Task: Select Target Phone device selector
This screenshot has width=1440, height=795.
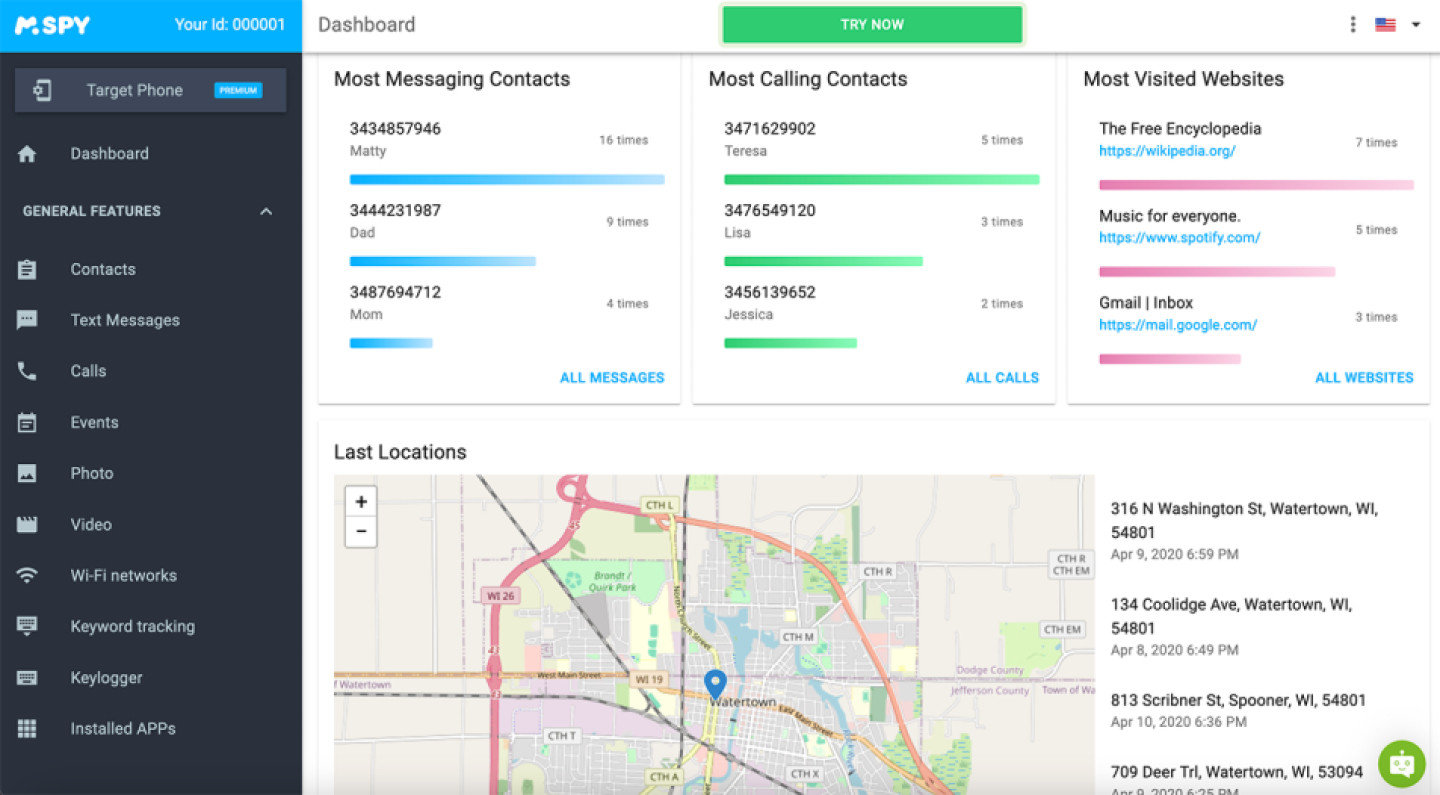Action: (x=150, y=90)
